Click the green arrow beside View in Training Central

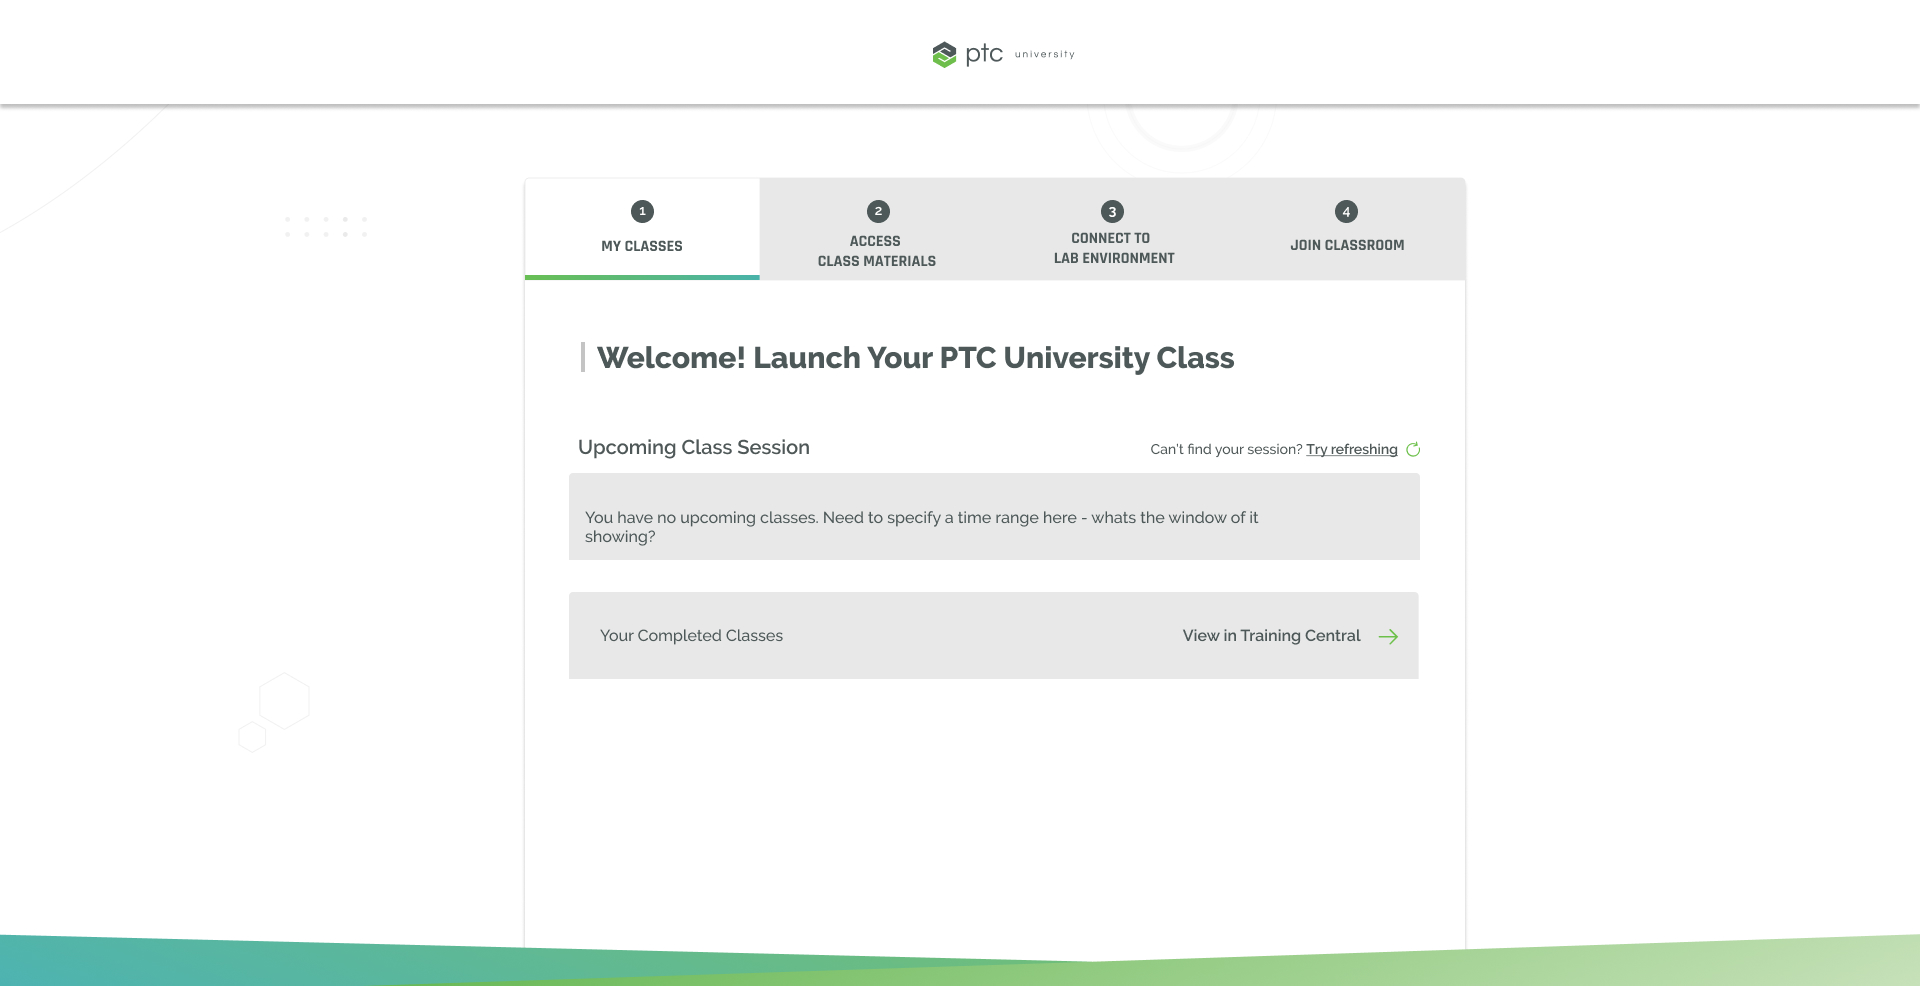coord(1388,637)
